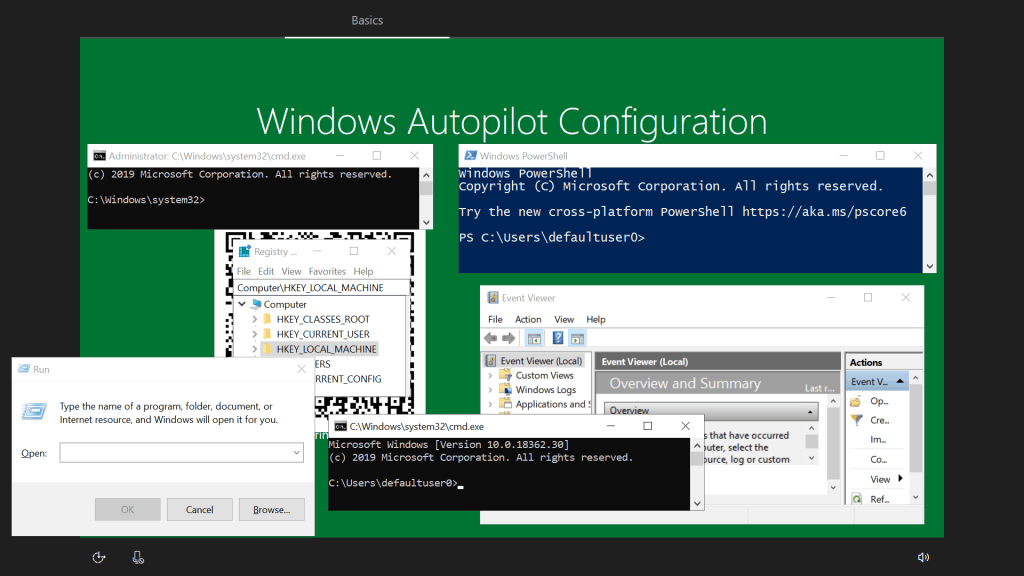1024x576 pixels.
Task: Expand Windows Logs in Event Viewer tree
Action: (x=490, y=390)
